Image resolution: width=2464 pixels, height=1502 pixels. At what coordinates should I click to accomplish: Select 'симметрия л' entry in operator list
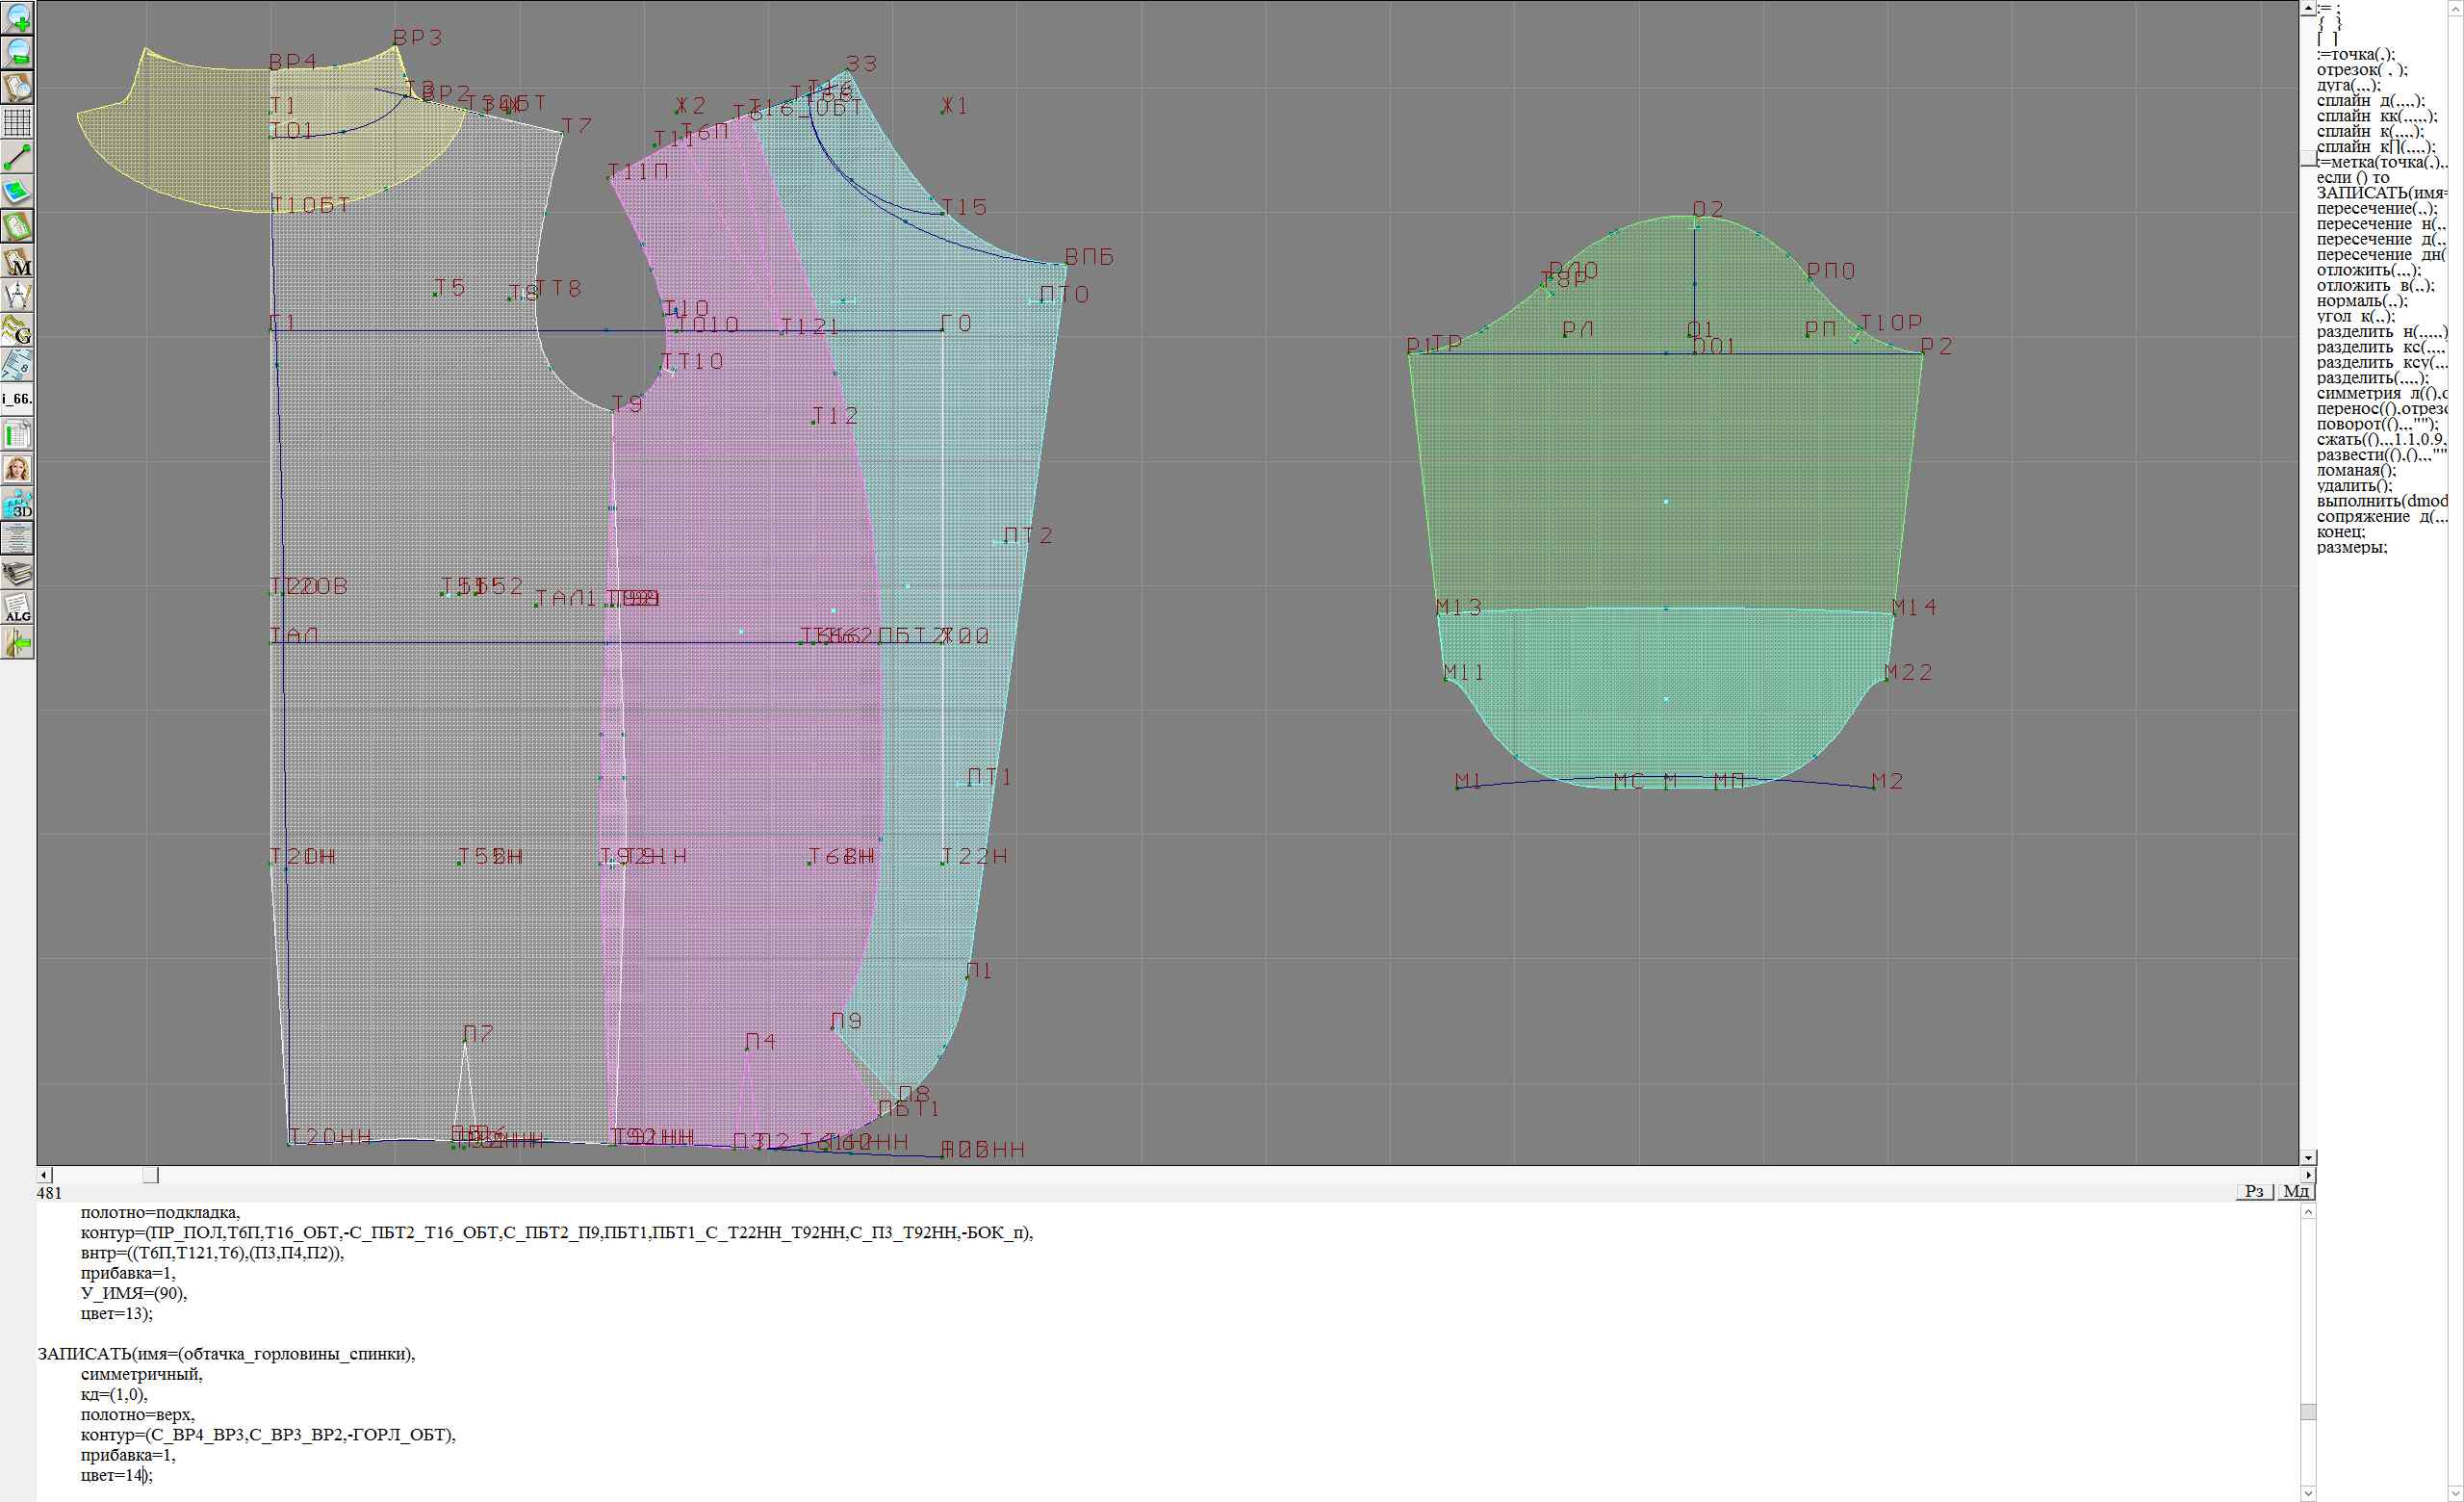point(2380,393)
